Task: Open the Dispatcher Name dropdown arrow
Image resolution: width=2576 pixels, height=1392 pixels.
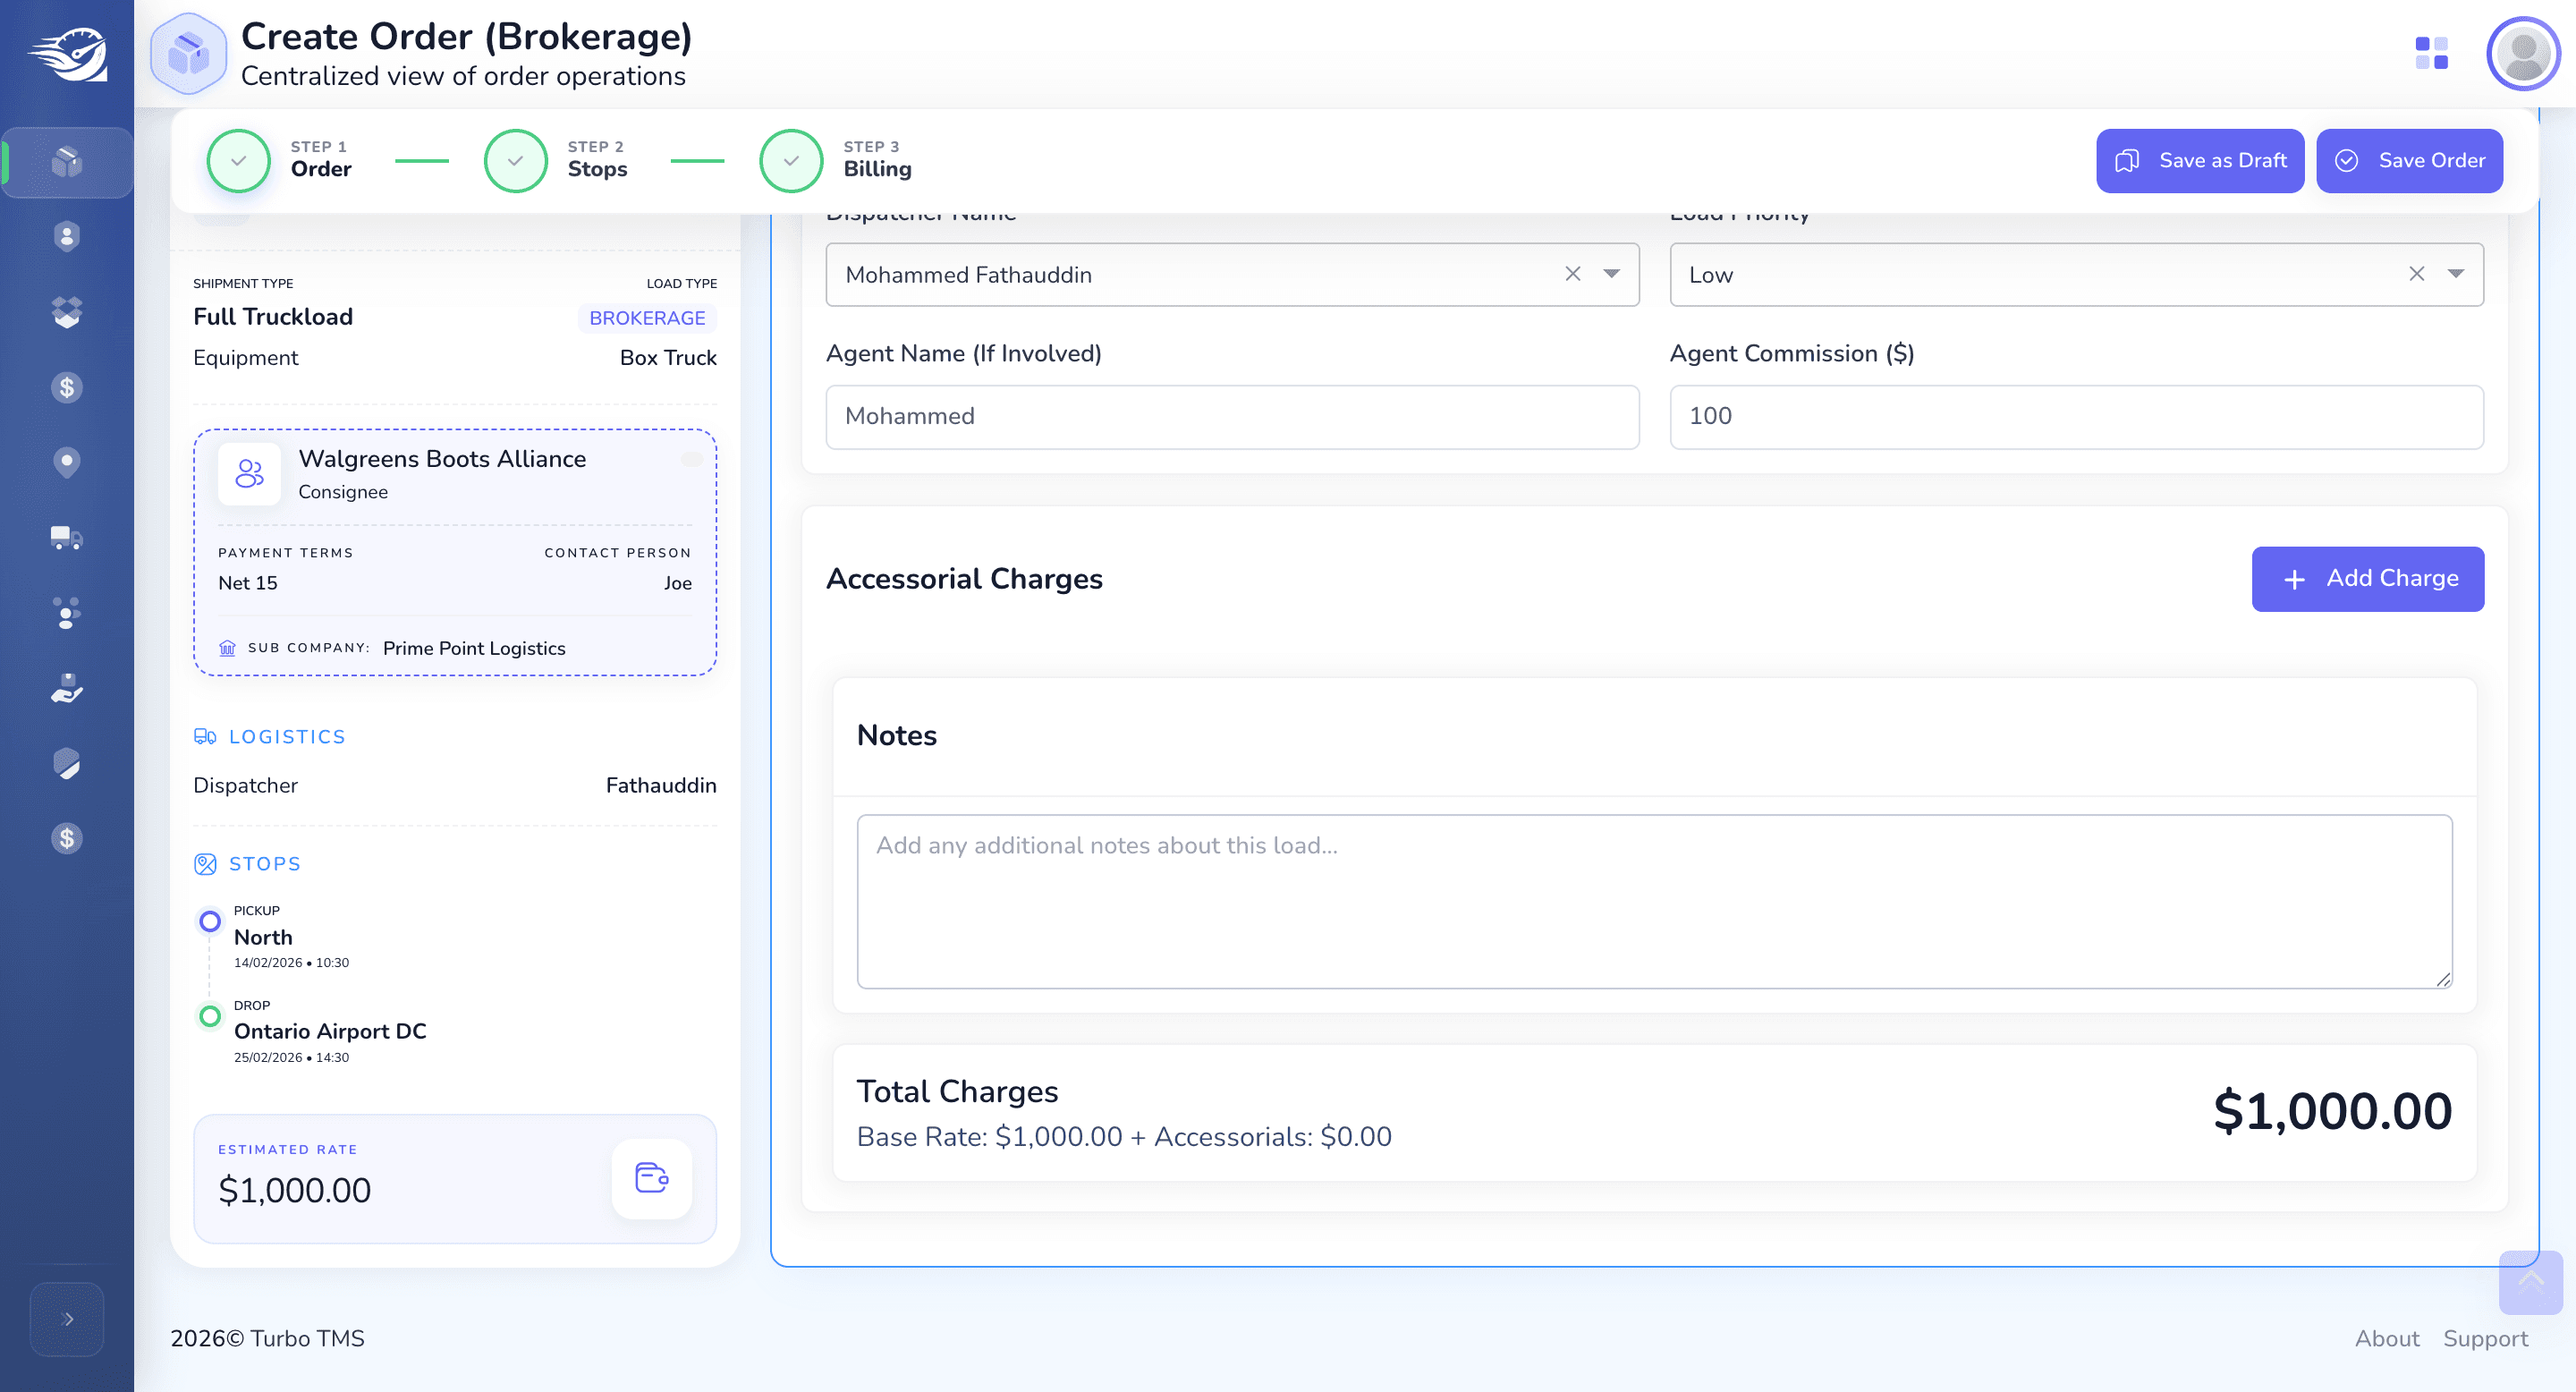Action: pos(1611,274)
